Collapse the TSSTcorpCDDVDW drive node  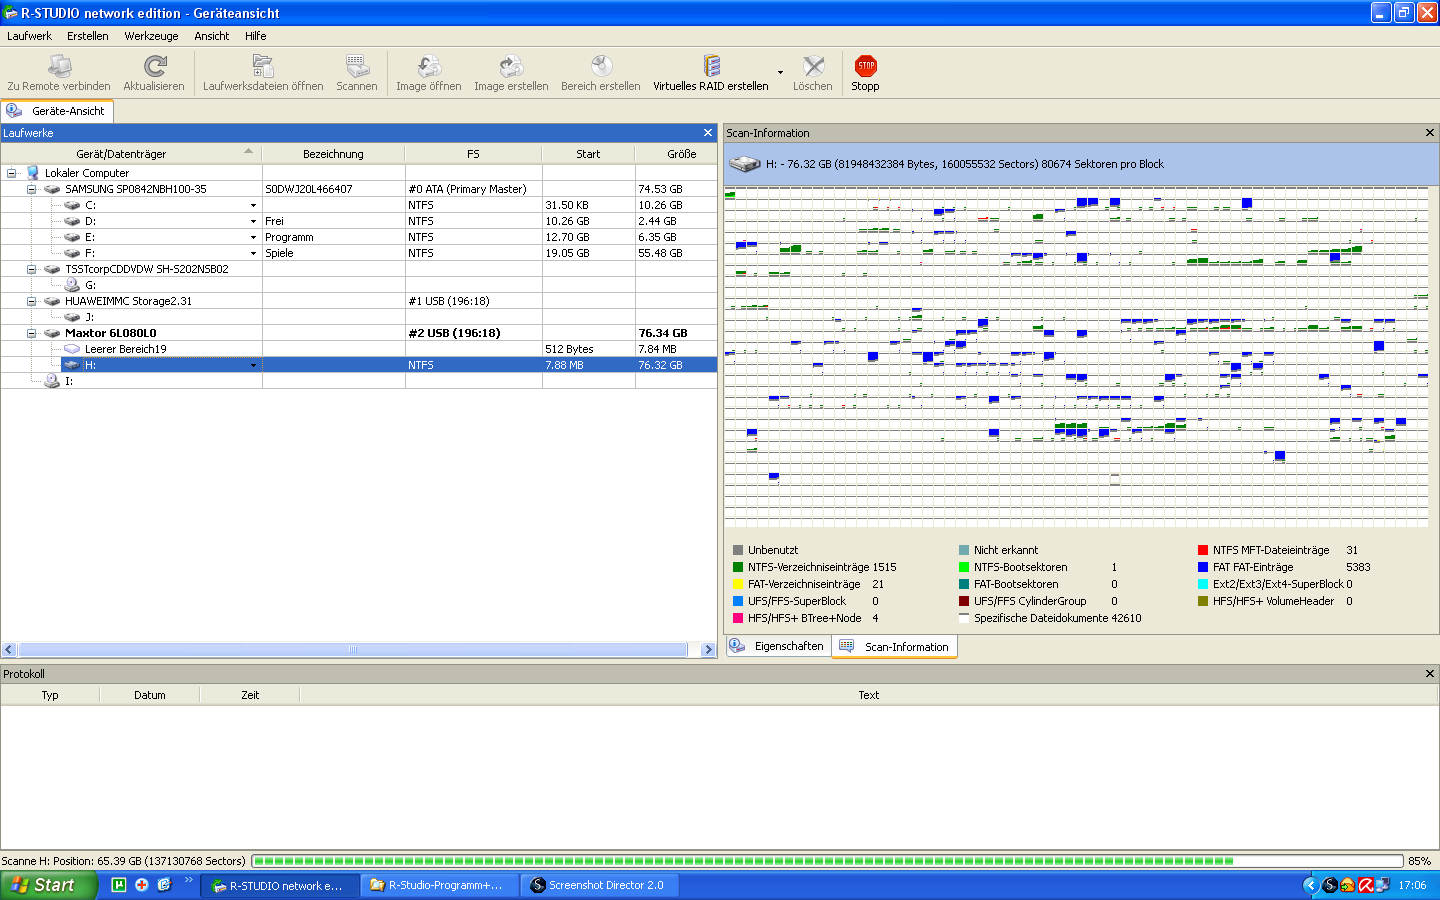pyautogui.click(x=31, y=269)
